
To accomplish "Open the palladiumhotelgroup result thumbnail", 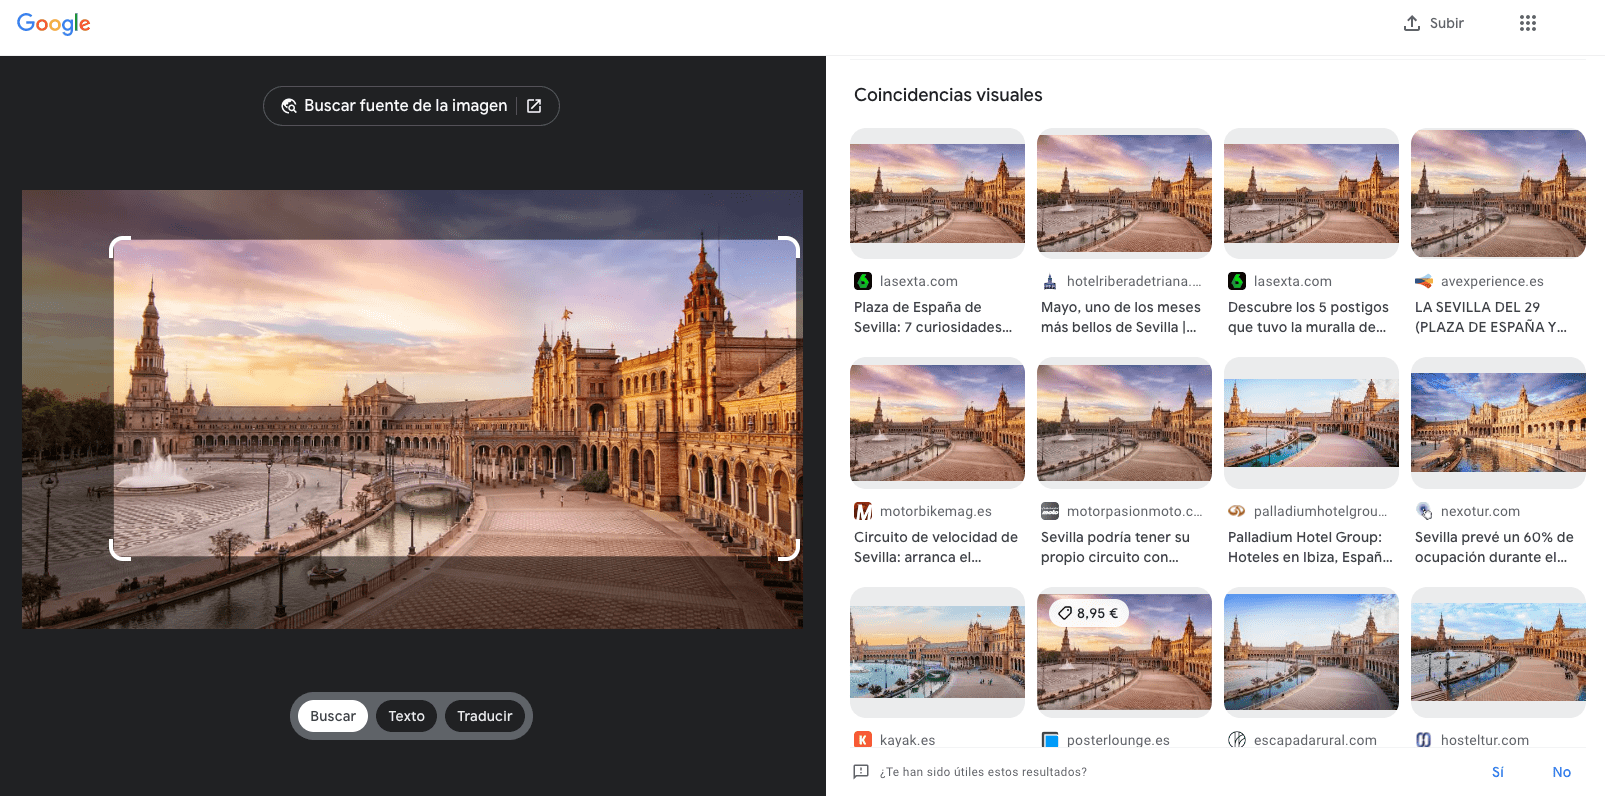I will tap(1311, 423).
